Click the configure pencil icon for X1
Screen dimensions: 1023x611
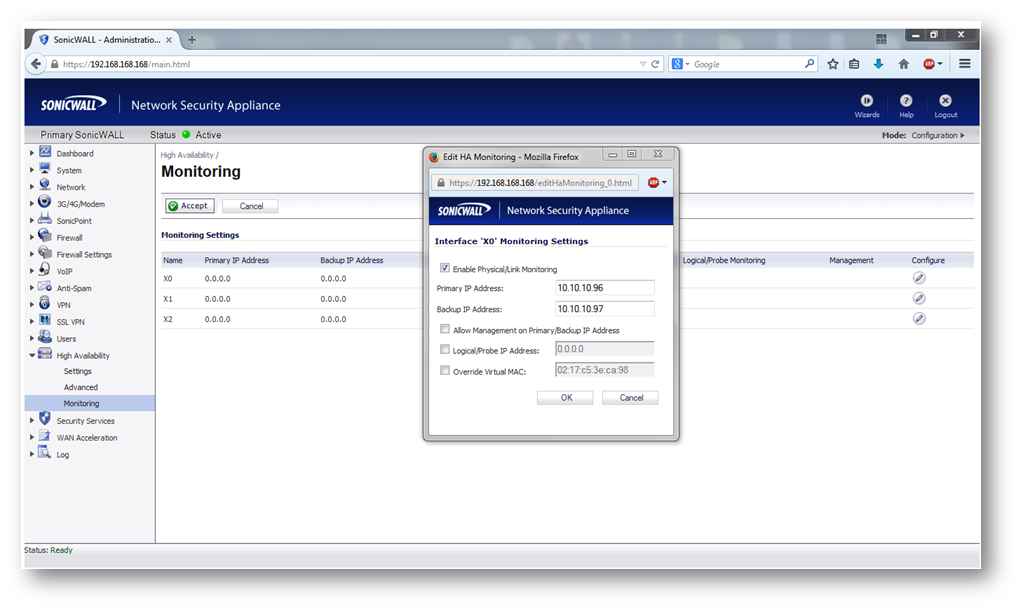pyautogui.click(x=919, y=298)
